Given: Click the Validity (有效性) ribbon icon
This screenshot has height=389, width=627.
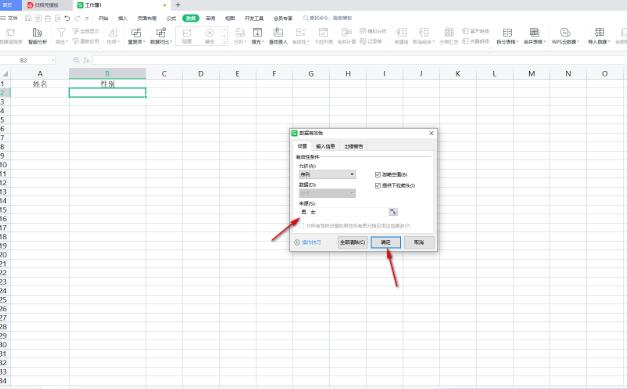Looking at the screenshot, I should pyautogui.click(x=300, y=32).
